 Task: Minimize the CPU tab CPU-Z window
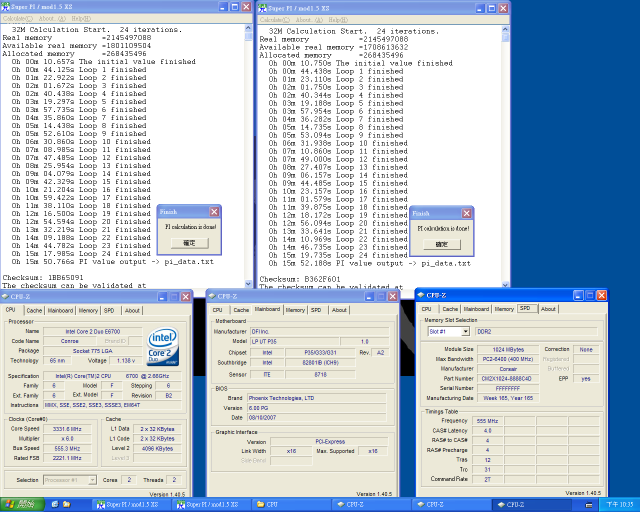162,296
